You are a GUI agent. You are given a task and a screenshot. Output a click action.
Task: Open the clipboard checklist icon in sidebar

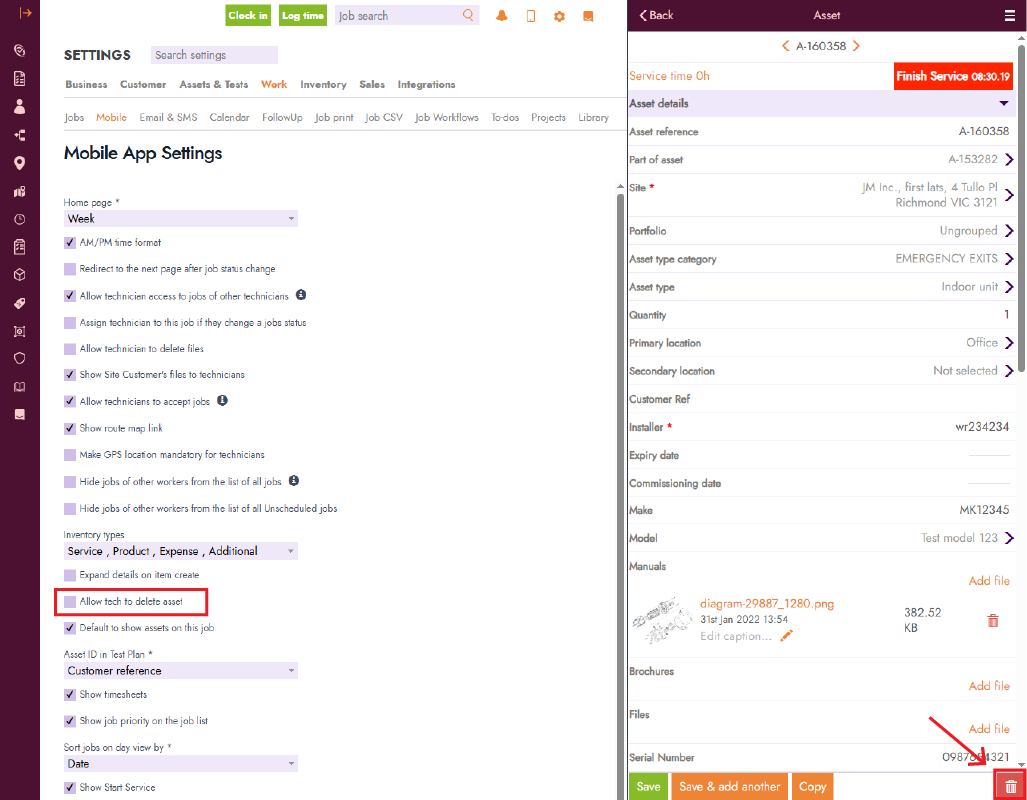click(20, 247)
